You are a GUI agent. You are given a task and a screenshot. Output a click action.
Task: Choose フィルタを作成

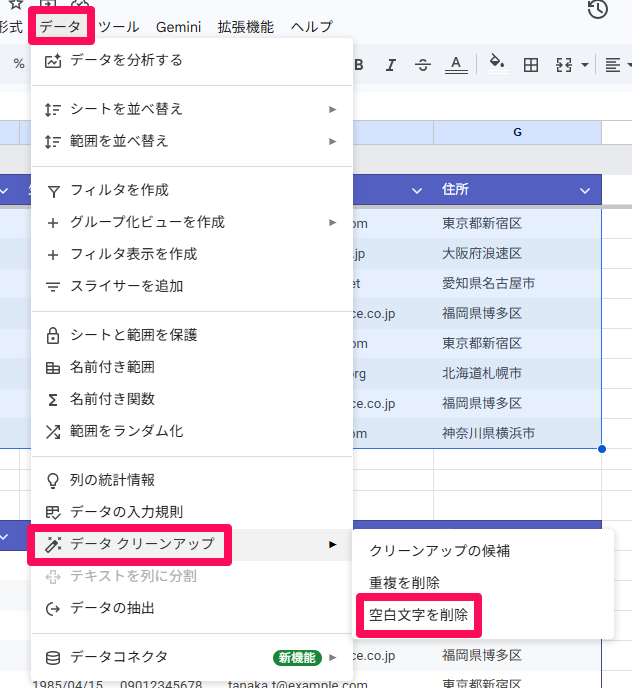(192, 190)
